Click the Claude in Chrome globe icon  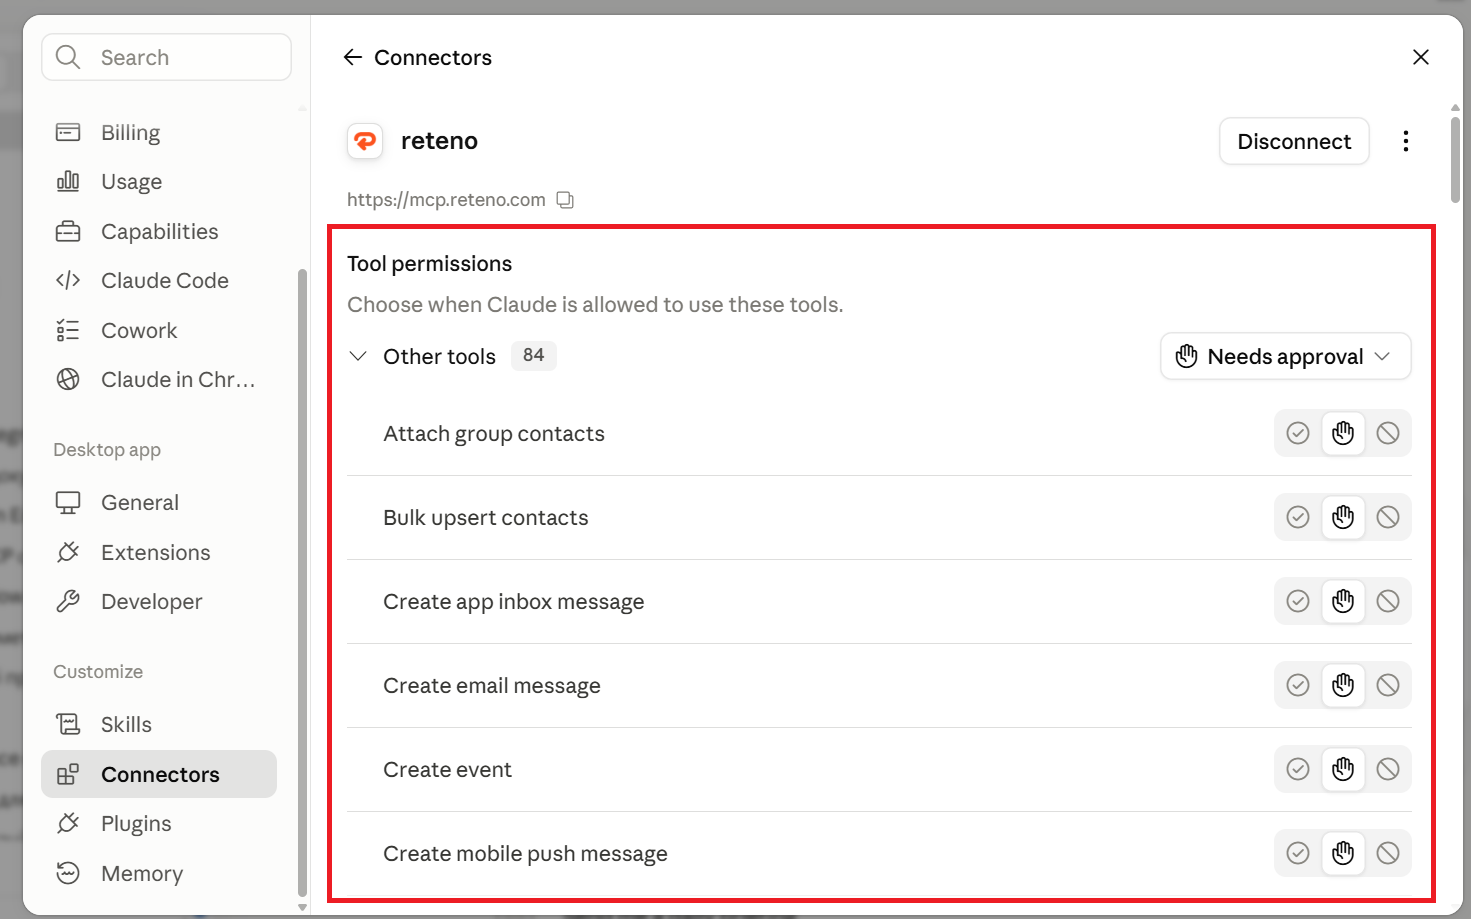click(x=68, y=379)
